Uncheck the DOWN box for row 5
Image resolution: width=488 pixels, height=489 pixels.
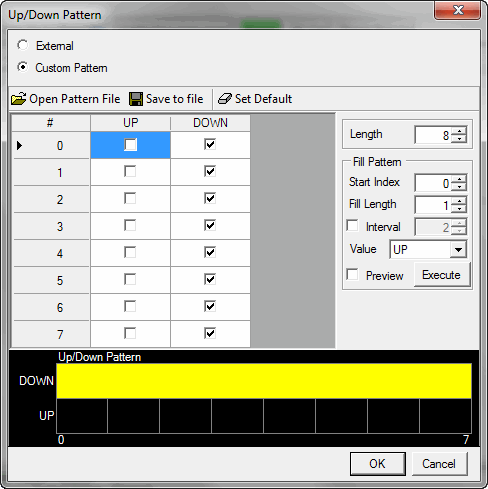[210, 279]
